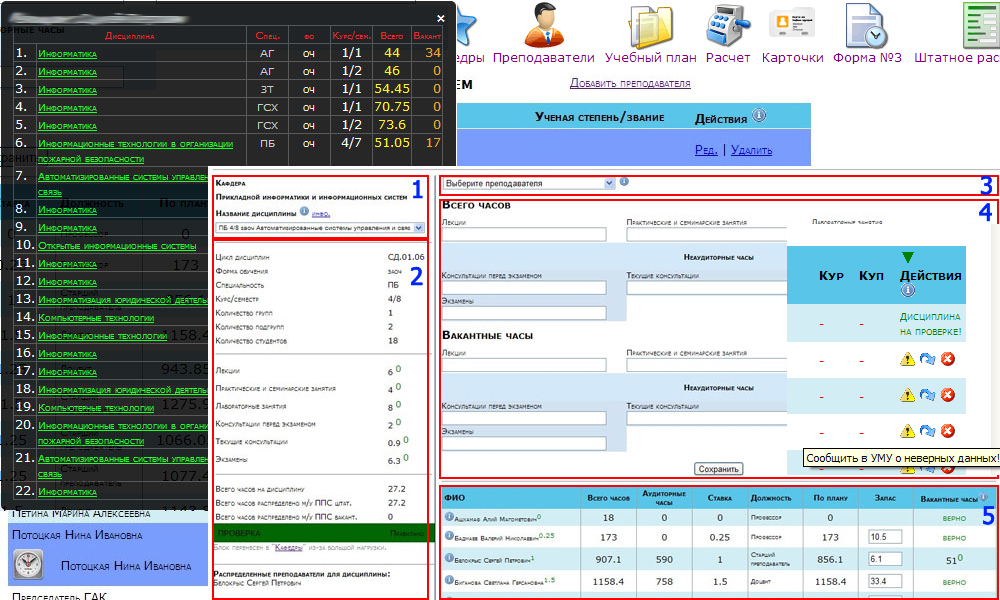The image size is (1000, 600).
Task: Open the Выберите преподавателя dropdown
Action: (528, 183)
